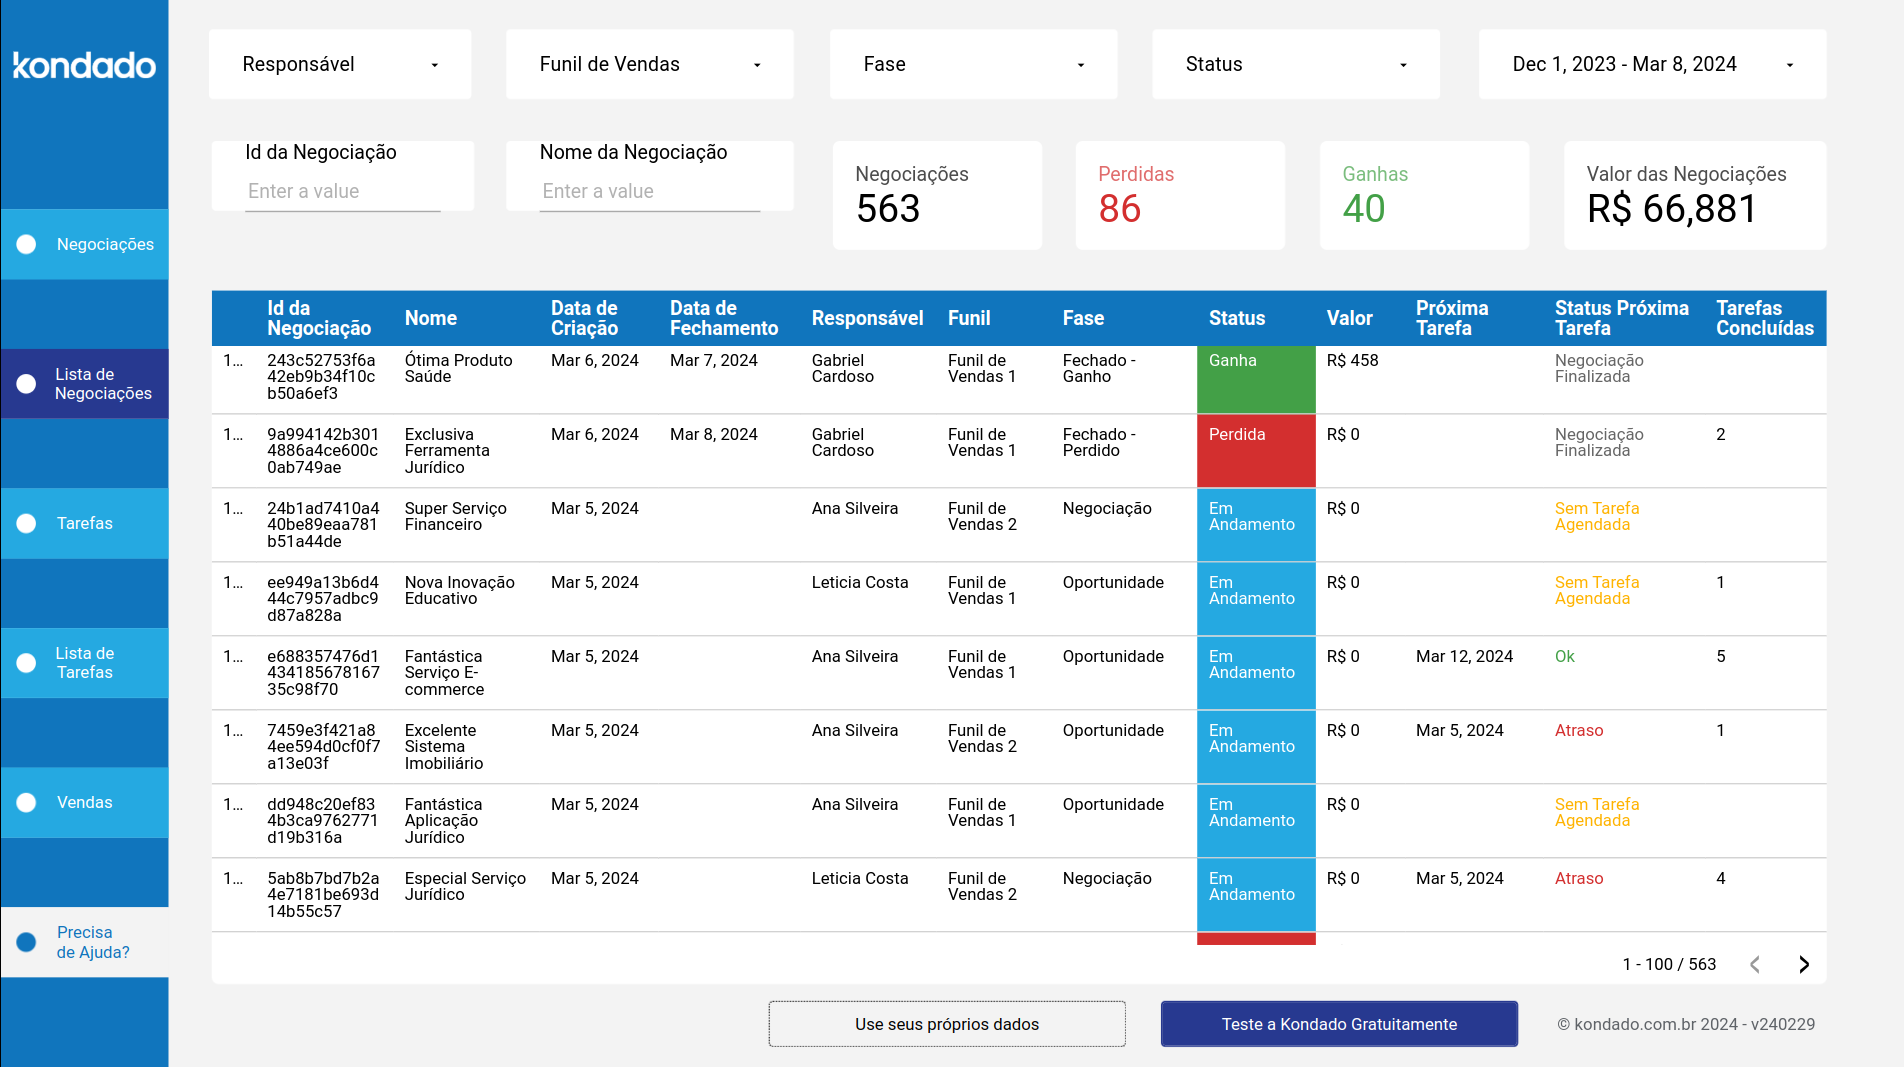The width and height of the screenshot is (1904, 1067).
Task: Click the previous page left arrow
Action: click(1754, 964)
